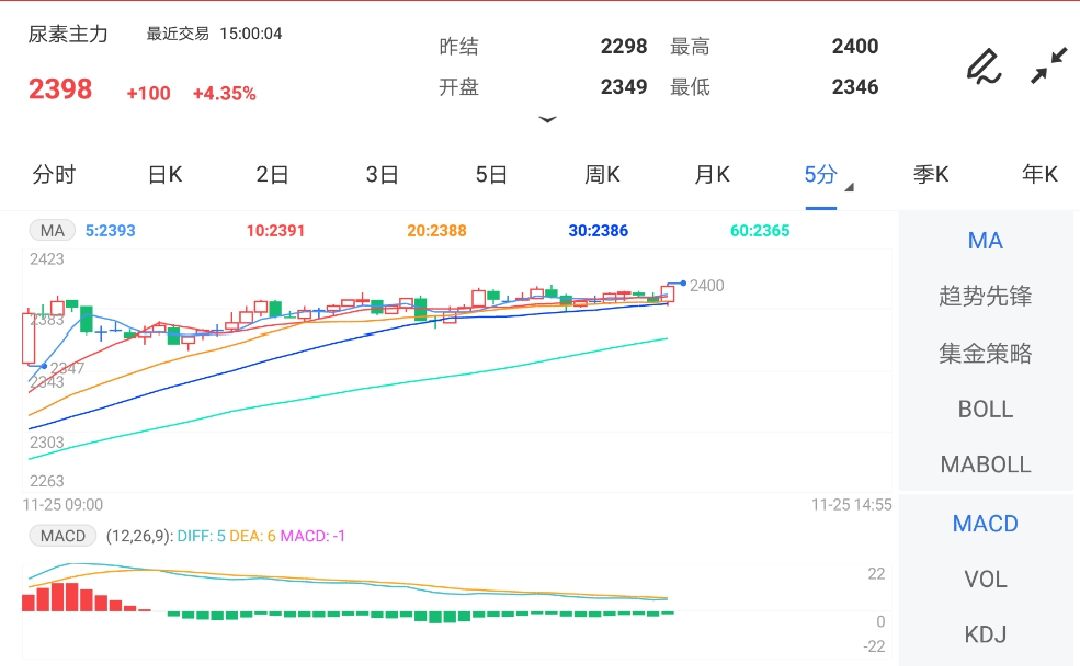Switch to the 日K tab
The width and height of the screenshot is (1080, 666).
point(165,174)
